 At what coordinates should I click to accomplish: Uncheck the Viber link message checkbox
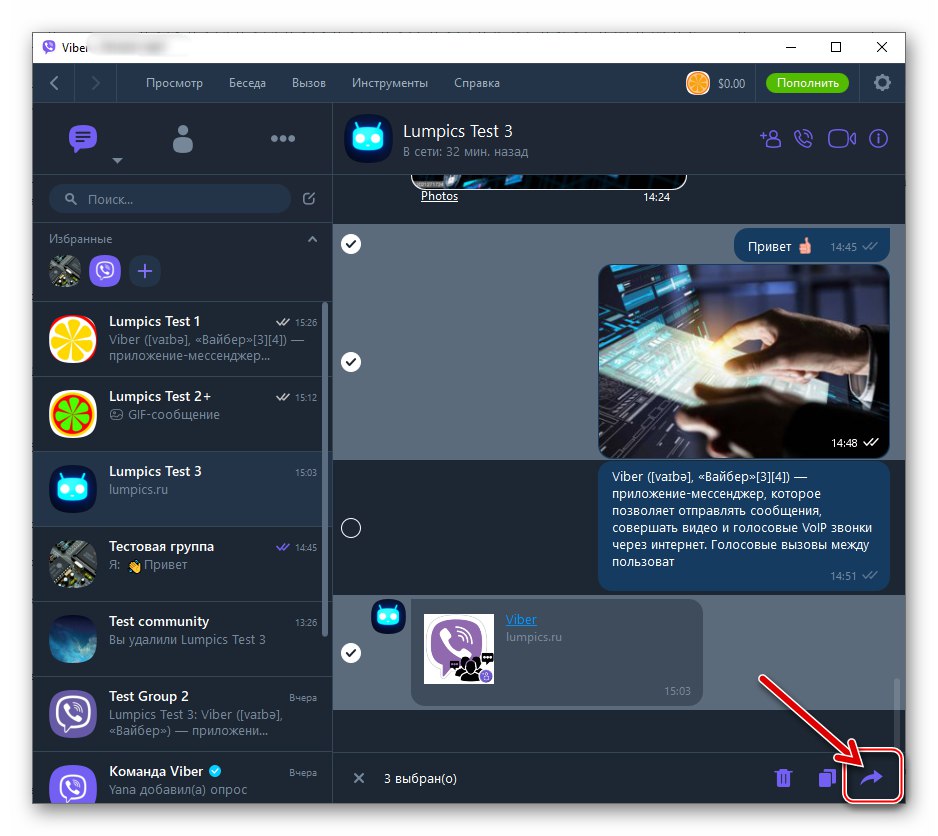click(351, 653)
